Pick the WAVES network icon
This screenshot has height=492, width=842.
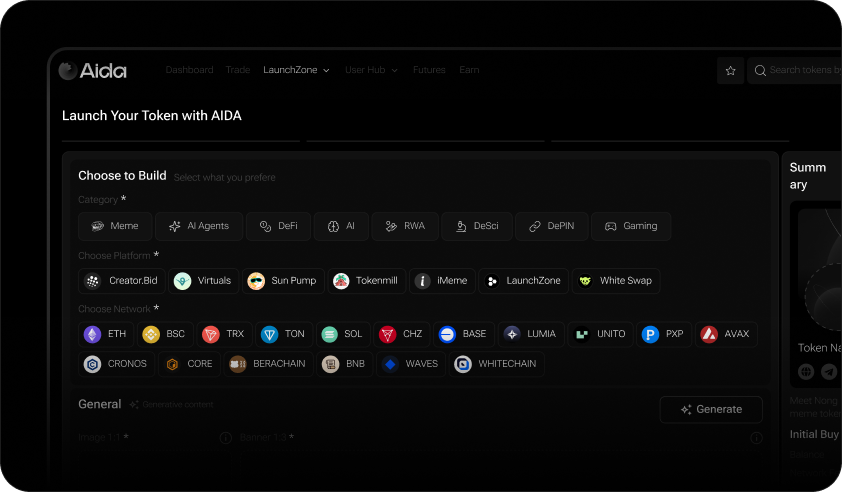pos(390,364)
